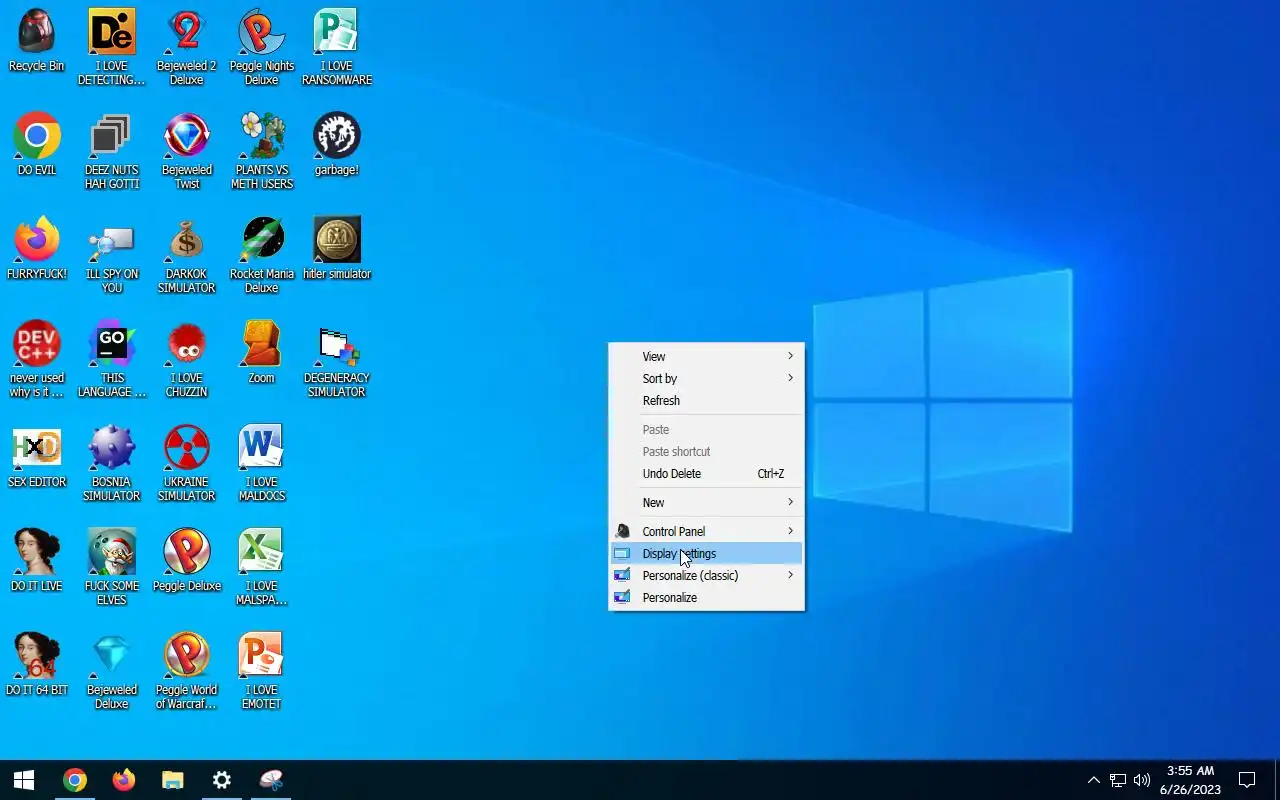Open the notification center icon
Screen dimensions: 1280x800
1247,780
